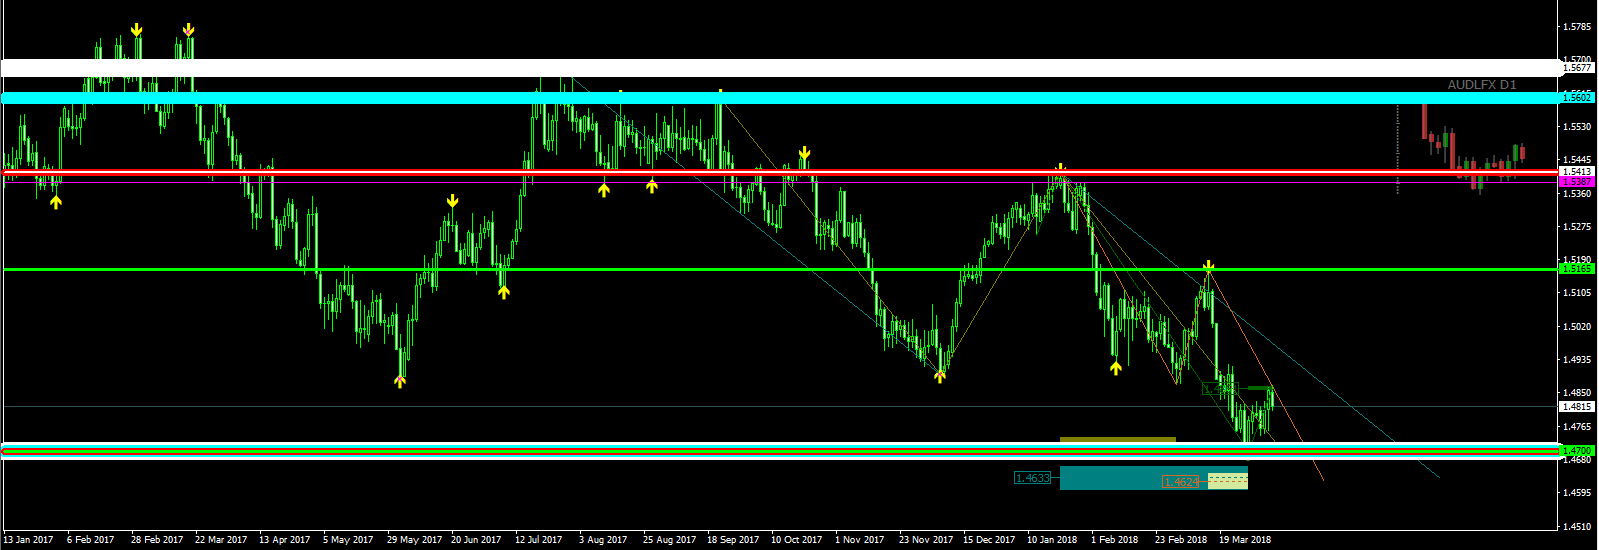Click yellow down arrow above October 2017 high
Image resolution: width=1599 pixels, height=550 pixels.
click(804, 153)
